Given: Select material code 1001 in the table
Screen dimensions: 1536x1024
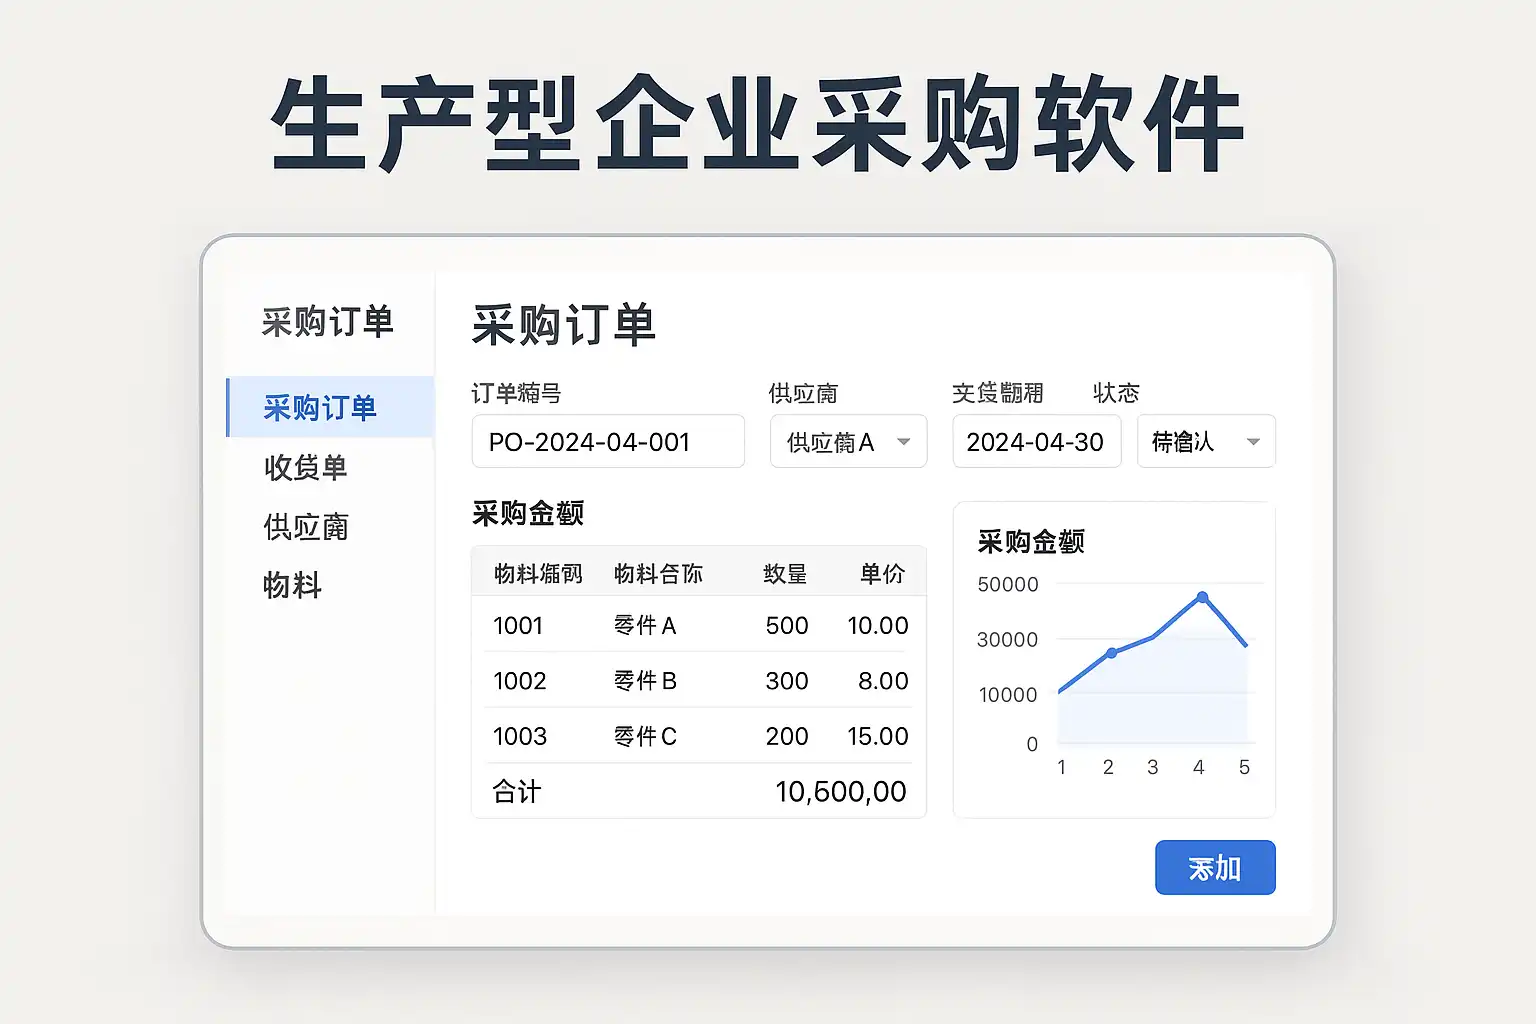Looking at the screenshot, I should pos(518,626).
